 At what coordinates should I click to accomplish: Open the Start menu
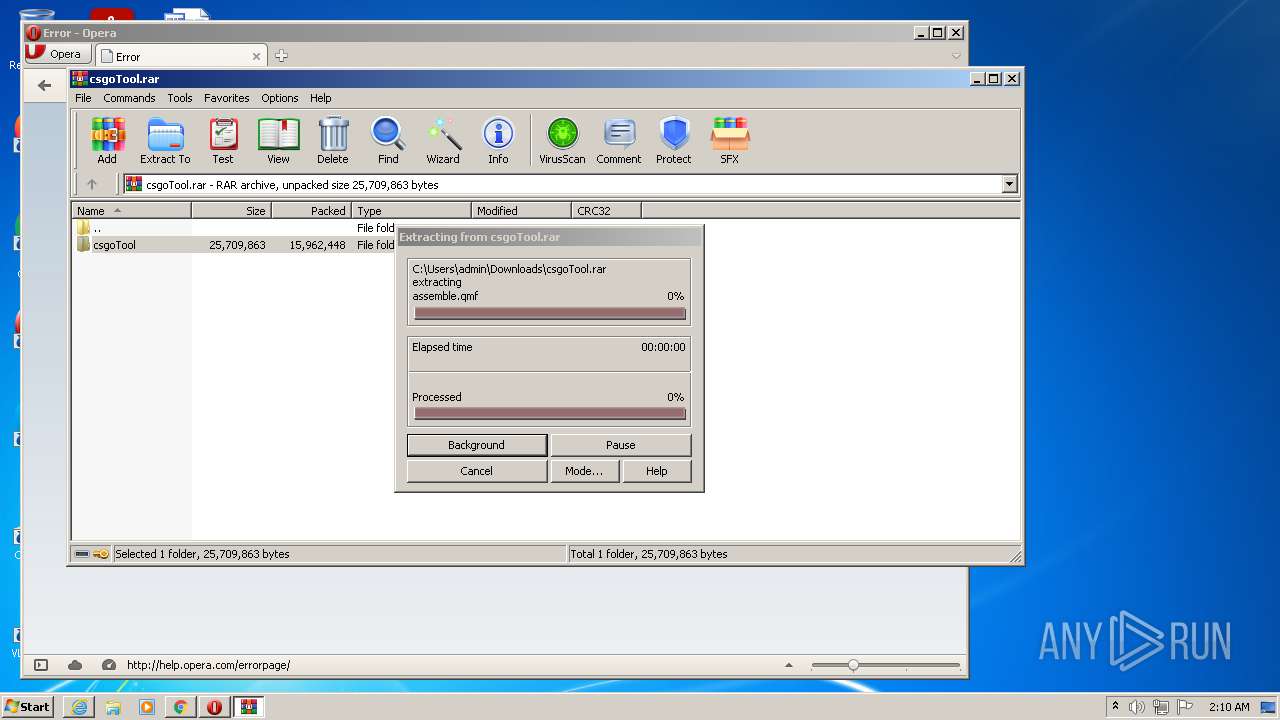click(x=27, y=707)
